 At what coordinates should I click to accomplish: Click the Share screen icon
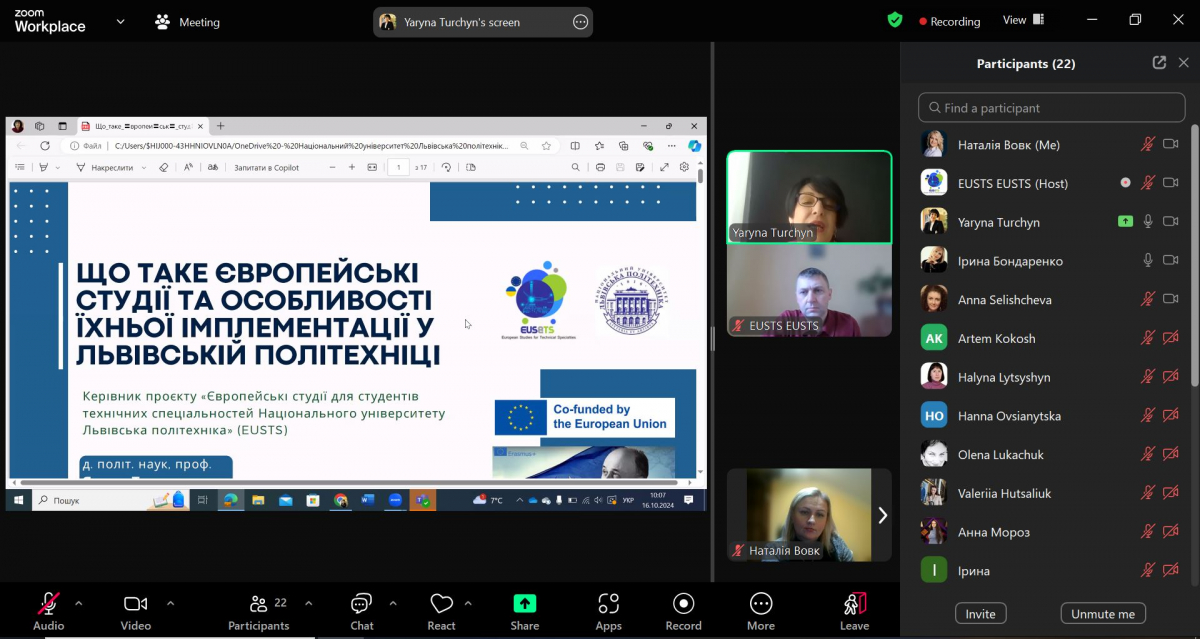tap(524, 604)
